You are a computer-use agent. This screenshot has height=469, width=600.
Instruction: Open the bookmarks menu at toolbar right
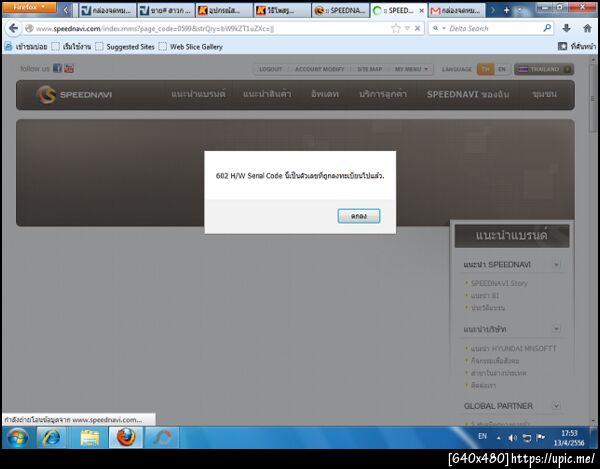(x=577, y=46)
